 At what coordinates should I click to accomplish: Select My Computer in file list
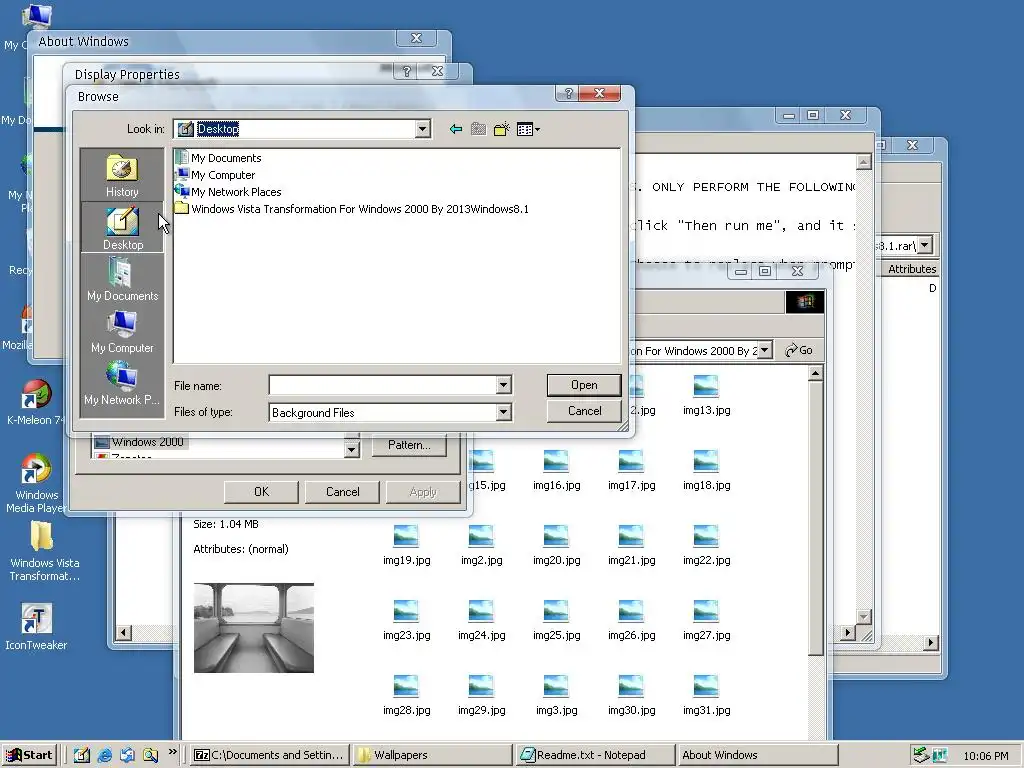click(215, 175)
